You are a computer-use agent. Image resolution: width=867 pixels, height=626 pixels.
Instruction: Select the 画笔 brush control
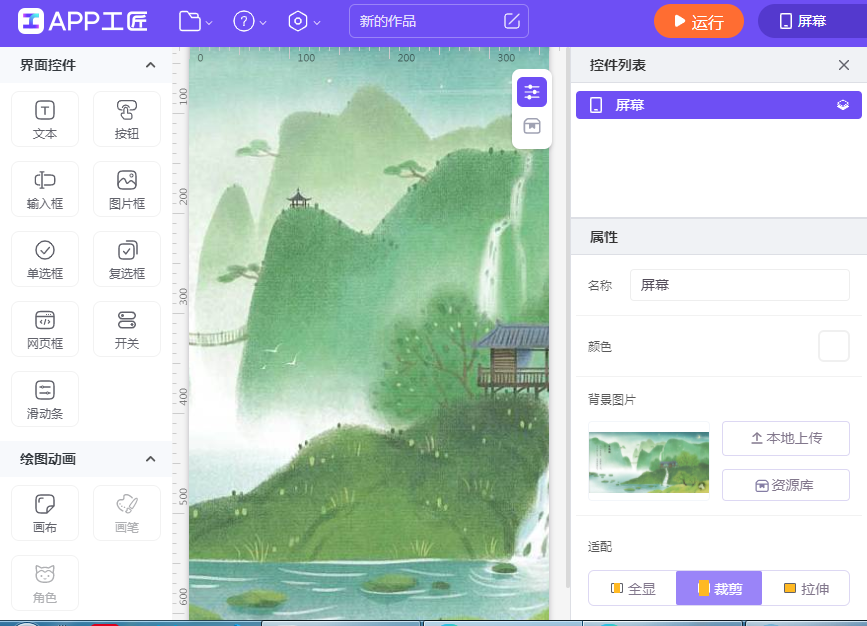click(x=127, y=513)
